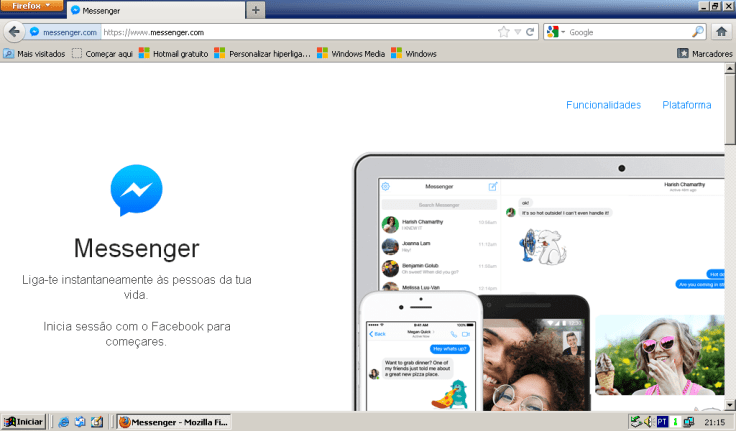
Task: Open a new tab with the plus button
Action: click(256, 10)
